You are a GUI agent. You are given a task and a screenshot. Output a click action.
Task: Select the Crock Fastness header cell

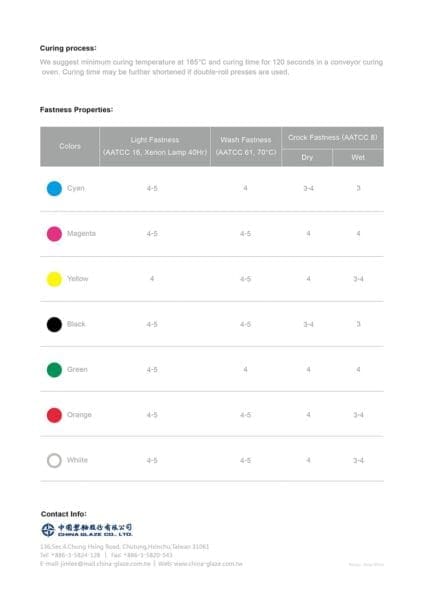click(333, 137)
